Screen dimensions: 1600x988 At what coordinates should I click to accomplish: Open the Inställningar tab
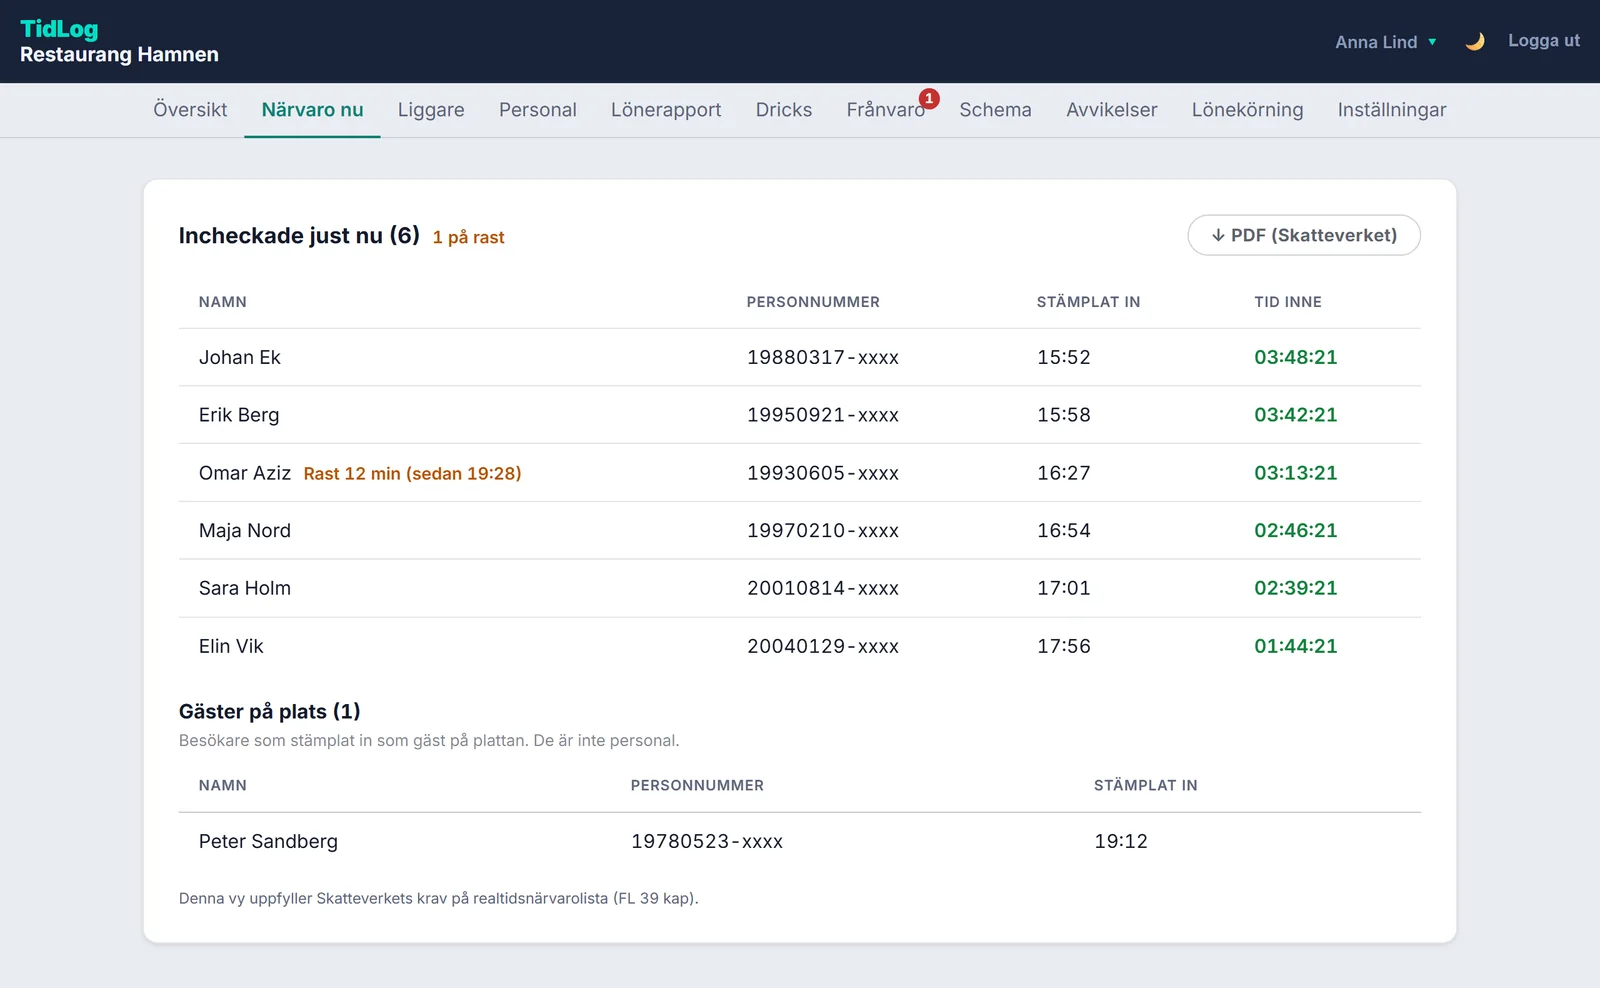click(x=1392, y=110)
